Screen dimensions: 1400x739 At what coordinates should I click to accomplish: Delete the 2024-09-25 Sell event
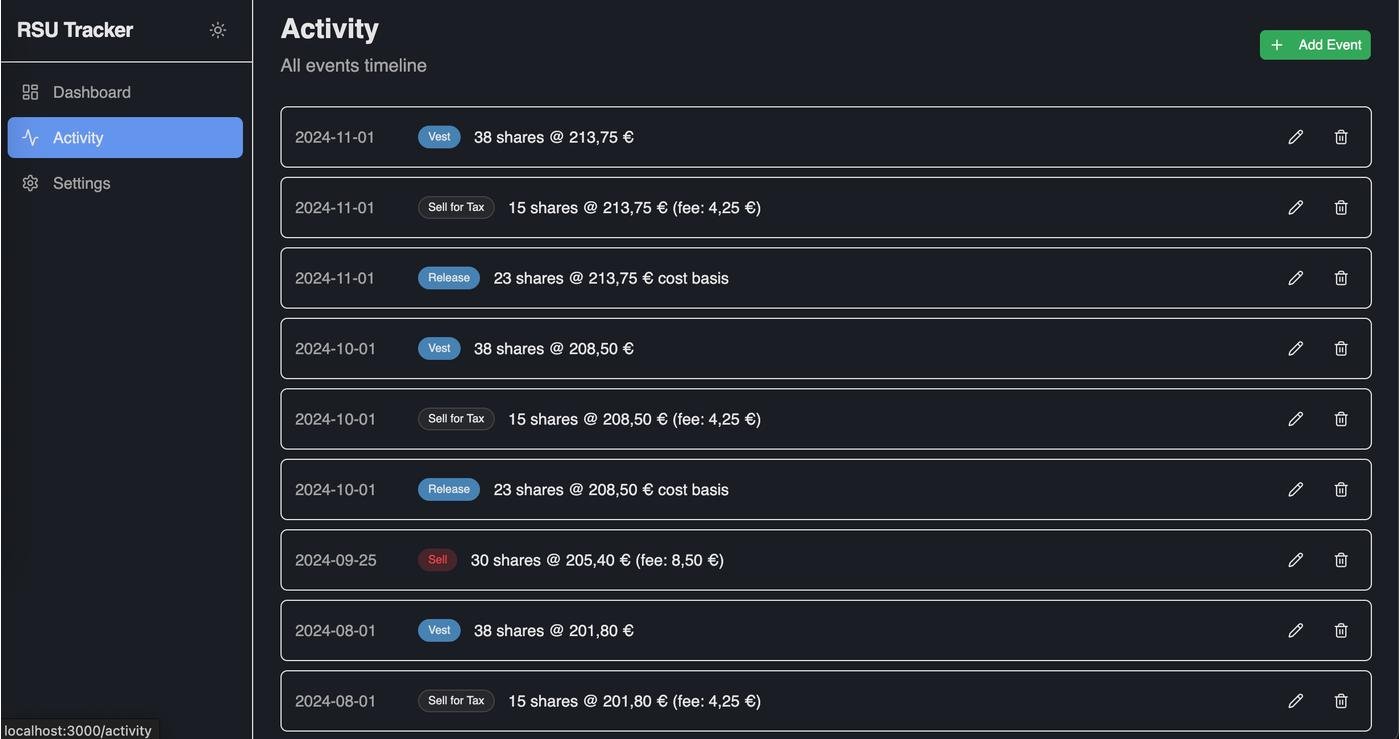(1341, 560)
